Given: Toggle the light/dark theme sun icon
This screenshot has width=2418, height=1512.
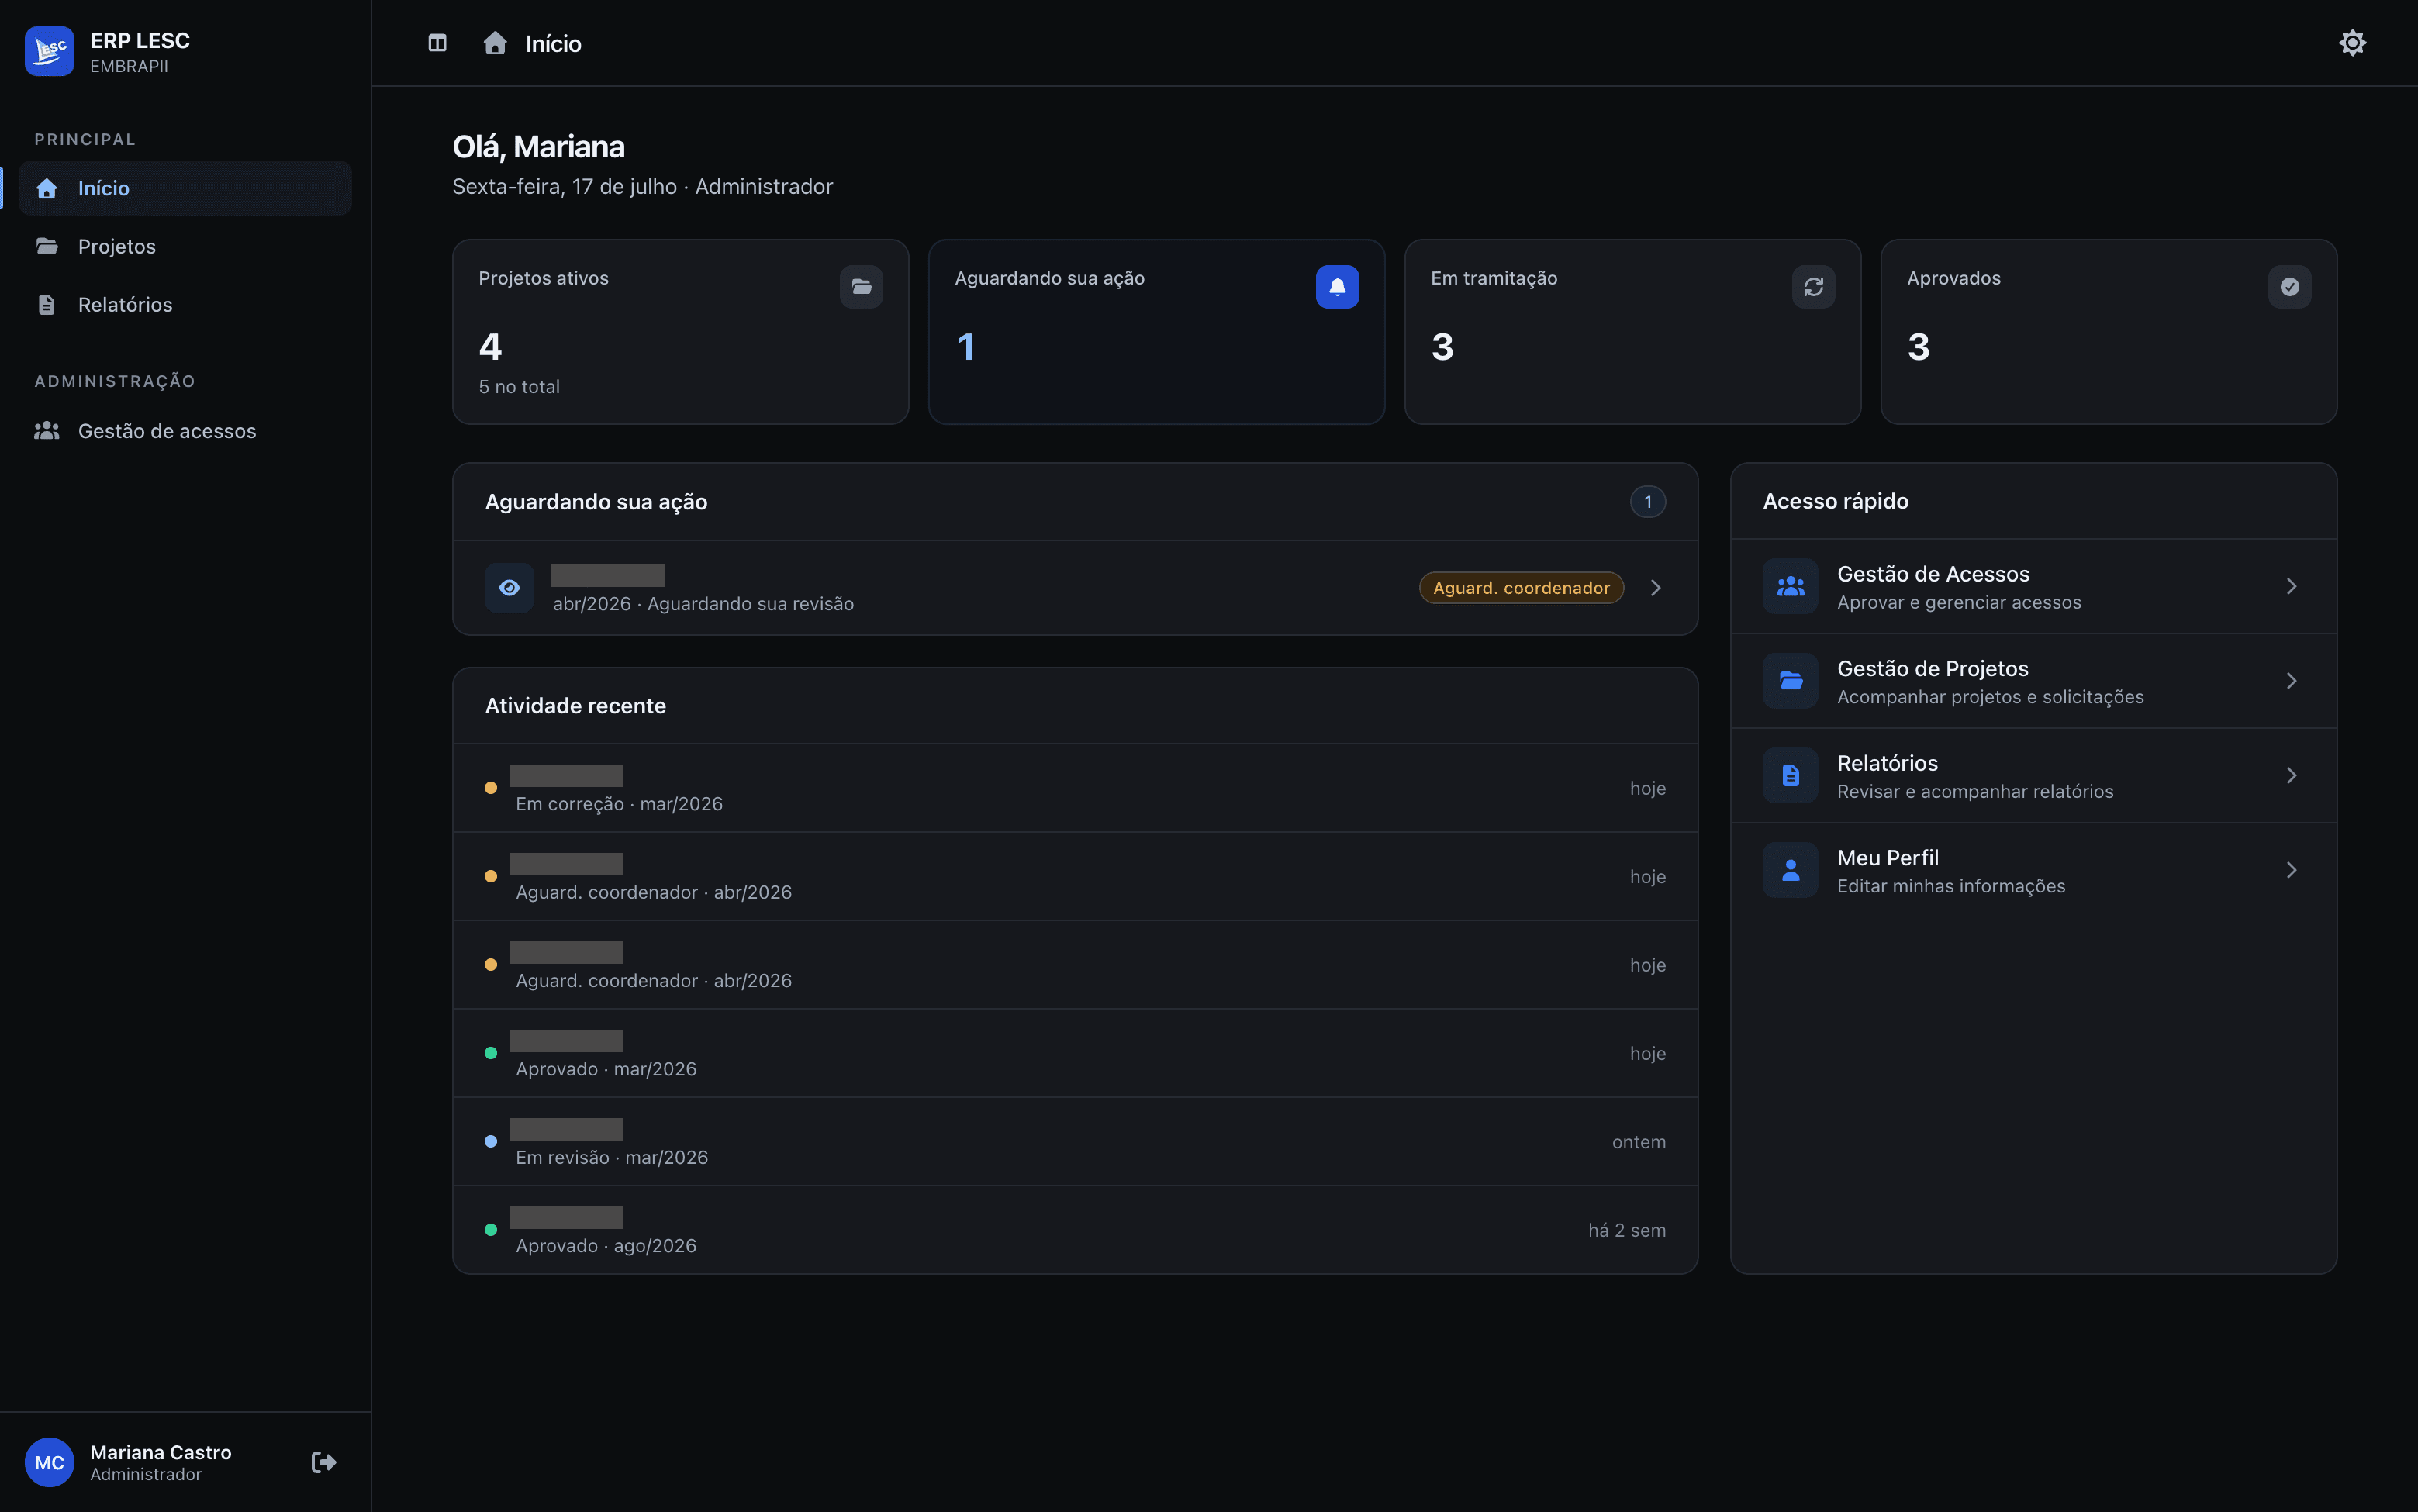Looking at the screenshot, I should click(x=2352, y=43).
